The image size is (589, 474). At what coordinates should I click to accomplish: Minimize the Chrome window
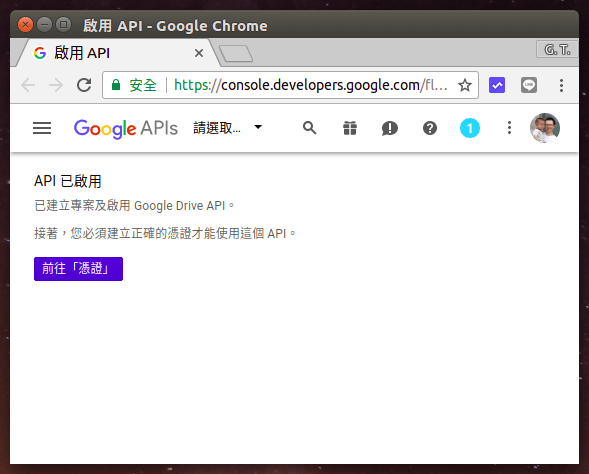pyautogui.click(x=44, y=25)
